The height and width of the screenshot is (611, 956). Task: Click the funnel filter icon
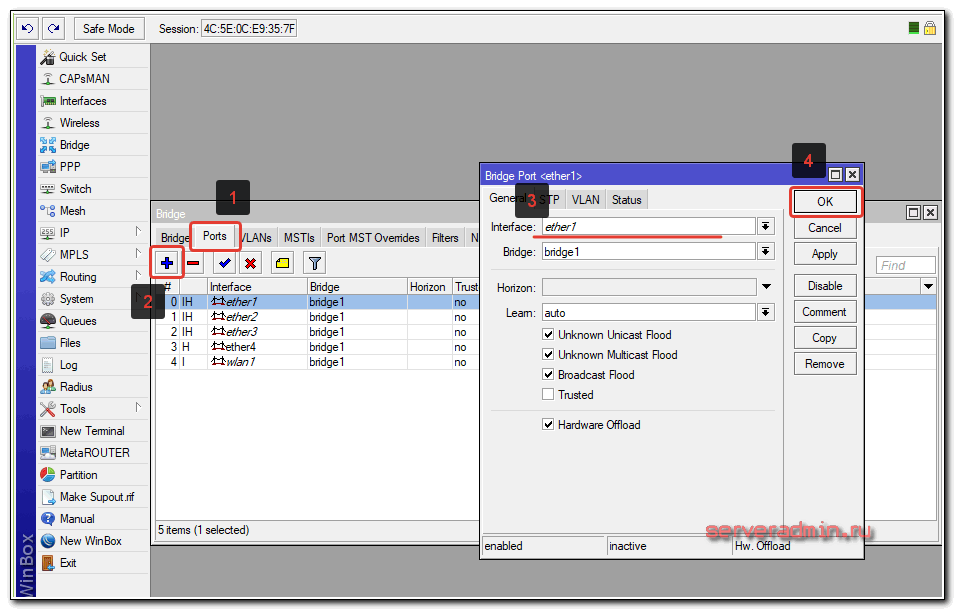pos(314,264)
